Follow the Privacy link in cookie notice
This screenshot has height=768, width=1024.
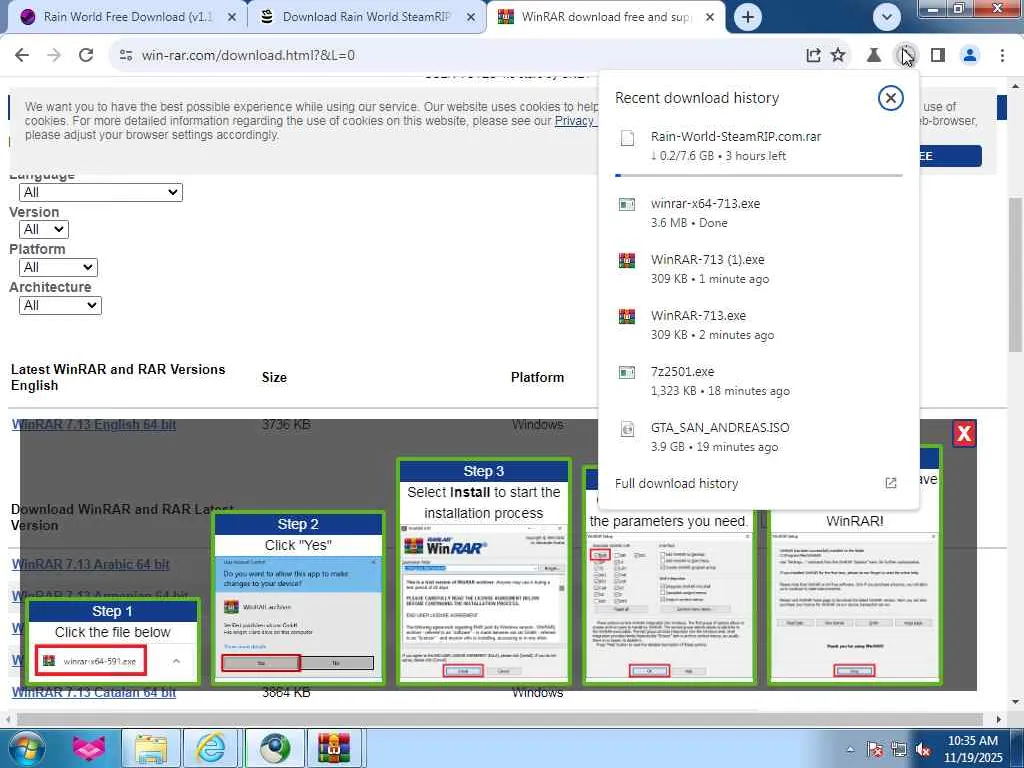[x=575, y=121]
